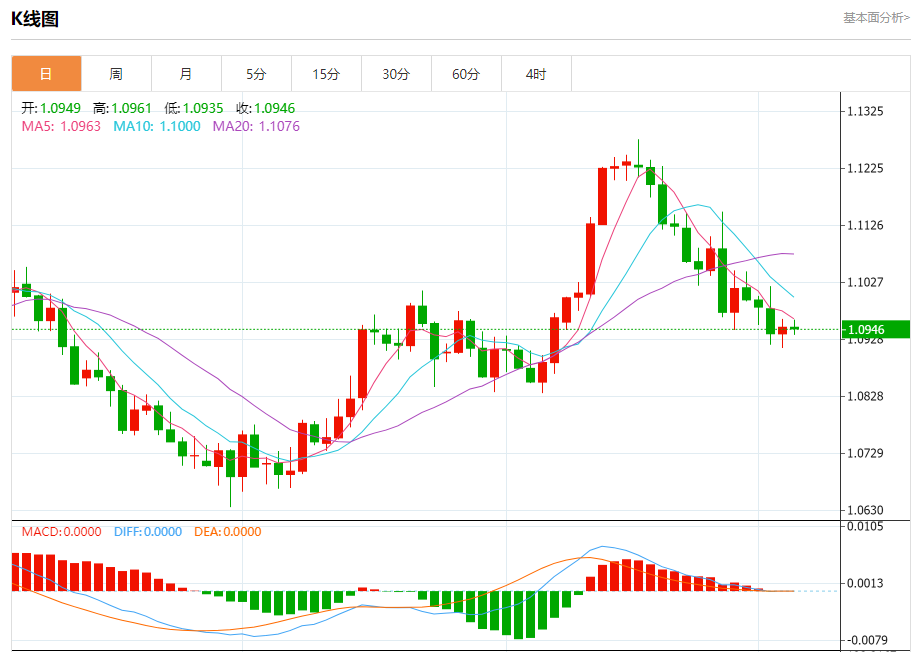Switch to the 周 weekly tab

pyautogui.click(x=116, y=74)
